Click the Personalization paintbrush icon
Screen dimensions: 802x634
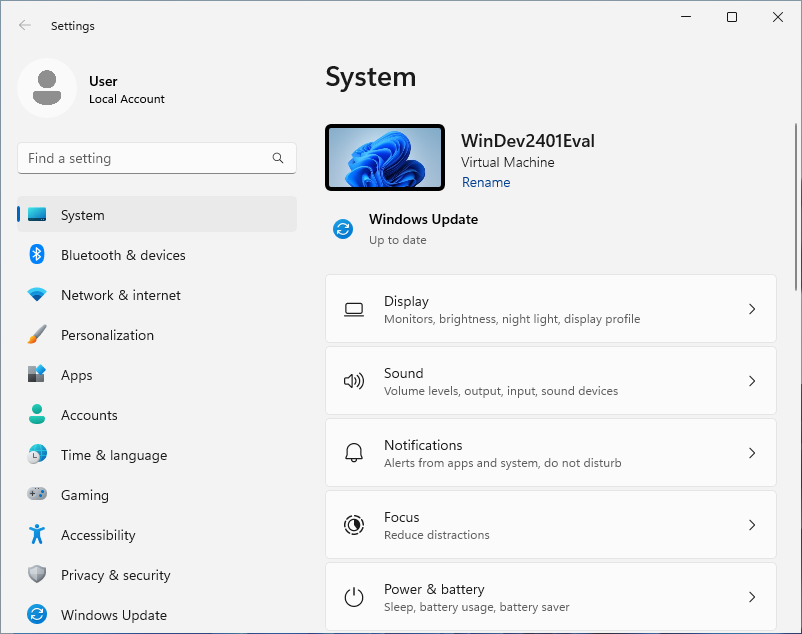[x=37, y=335]
